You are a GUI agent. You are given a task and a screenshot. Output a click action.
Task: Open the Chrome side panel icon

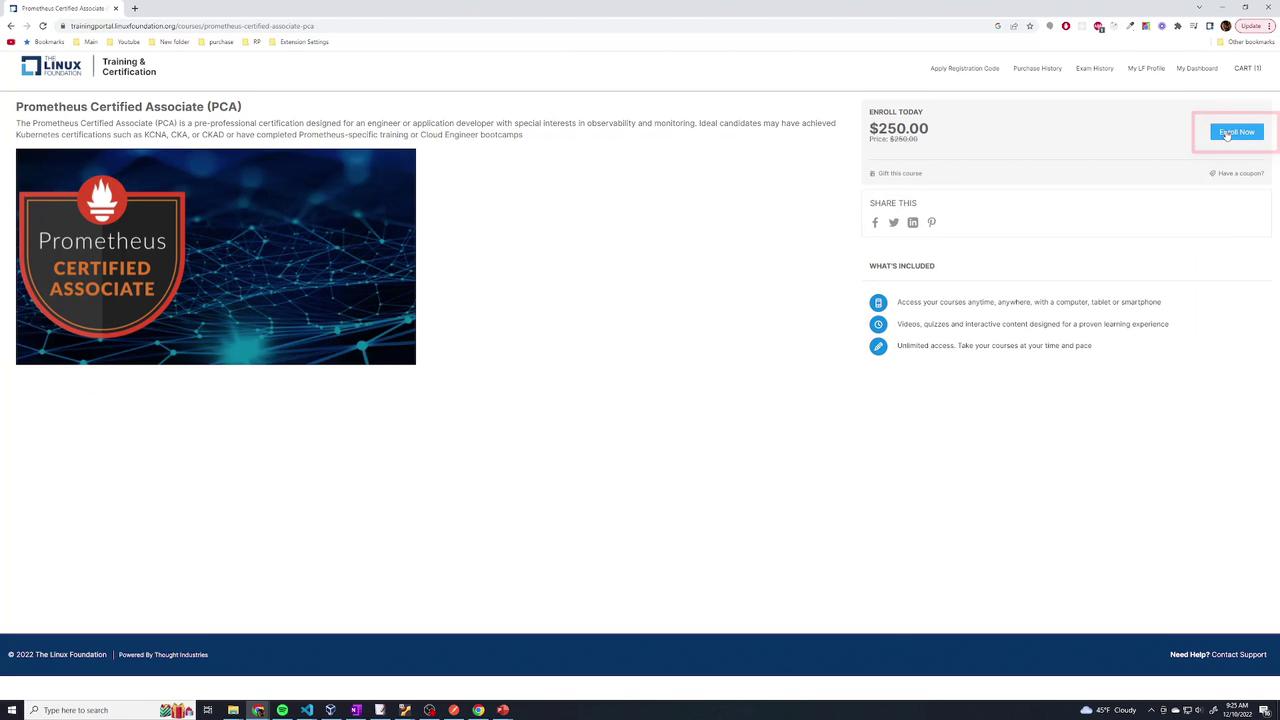[x=1210, y=26]
